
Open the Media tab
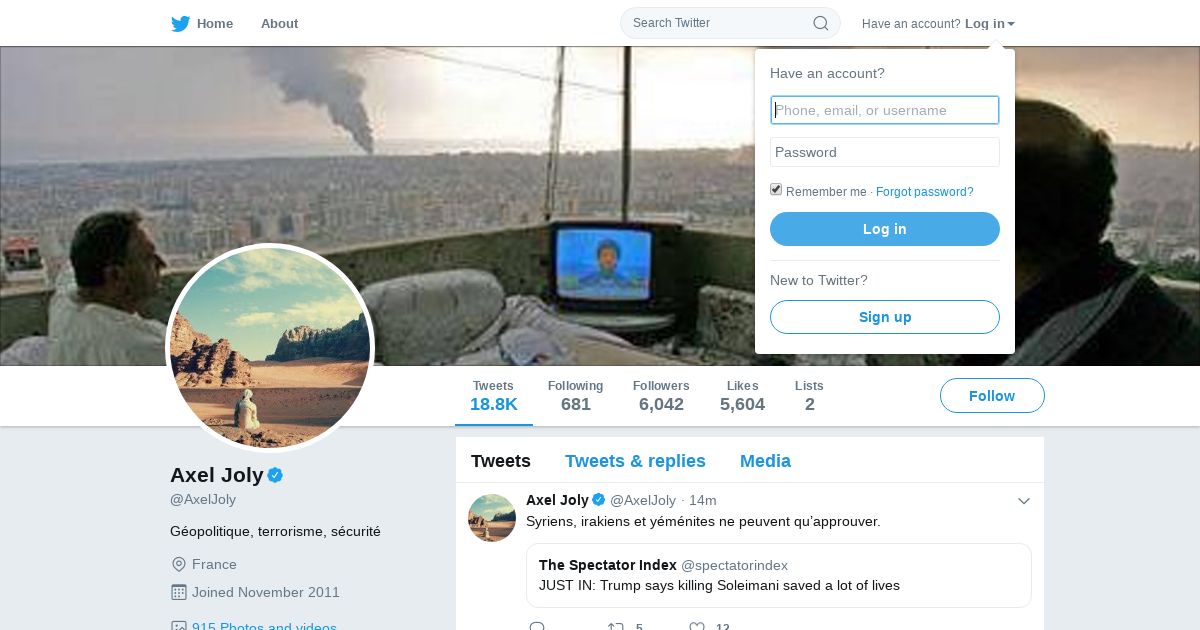pyautogui.click(x=765, y=461)
